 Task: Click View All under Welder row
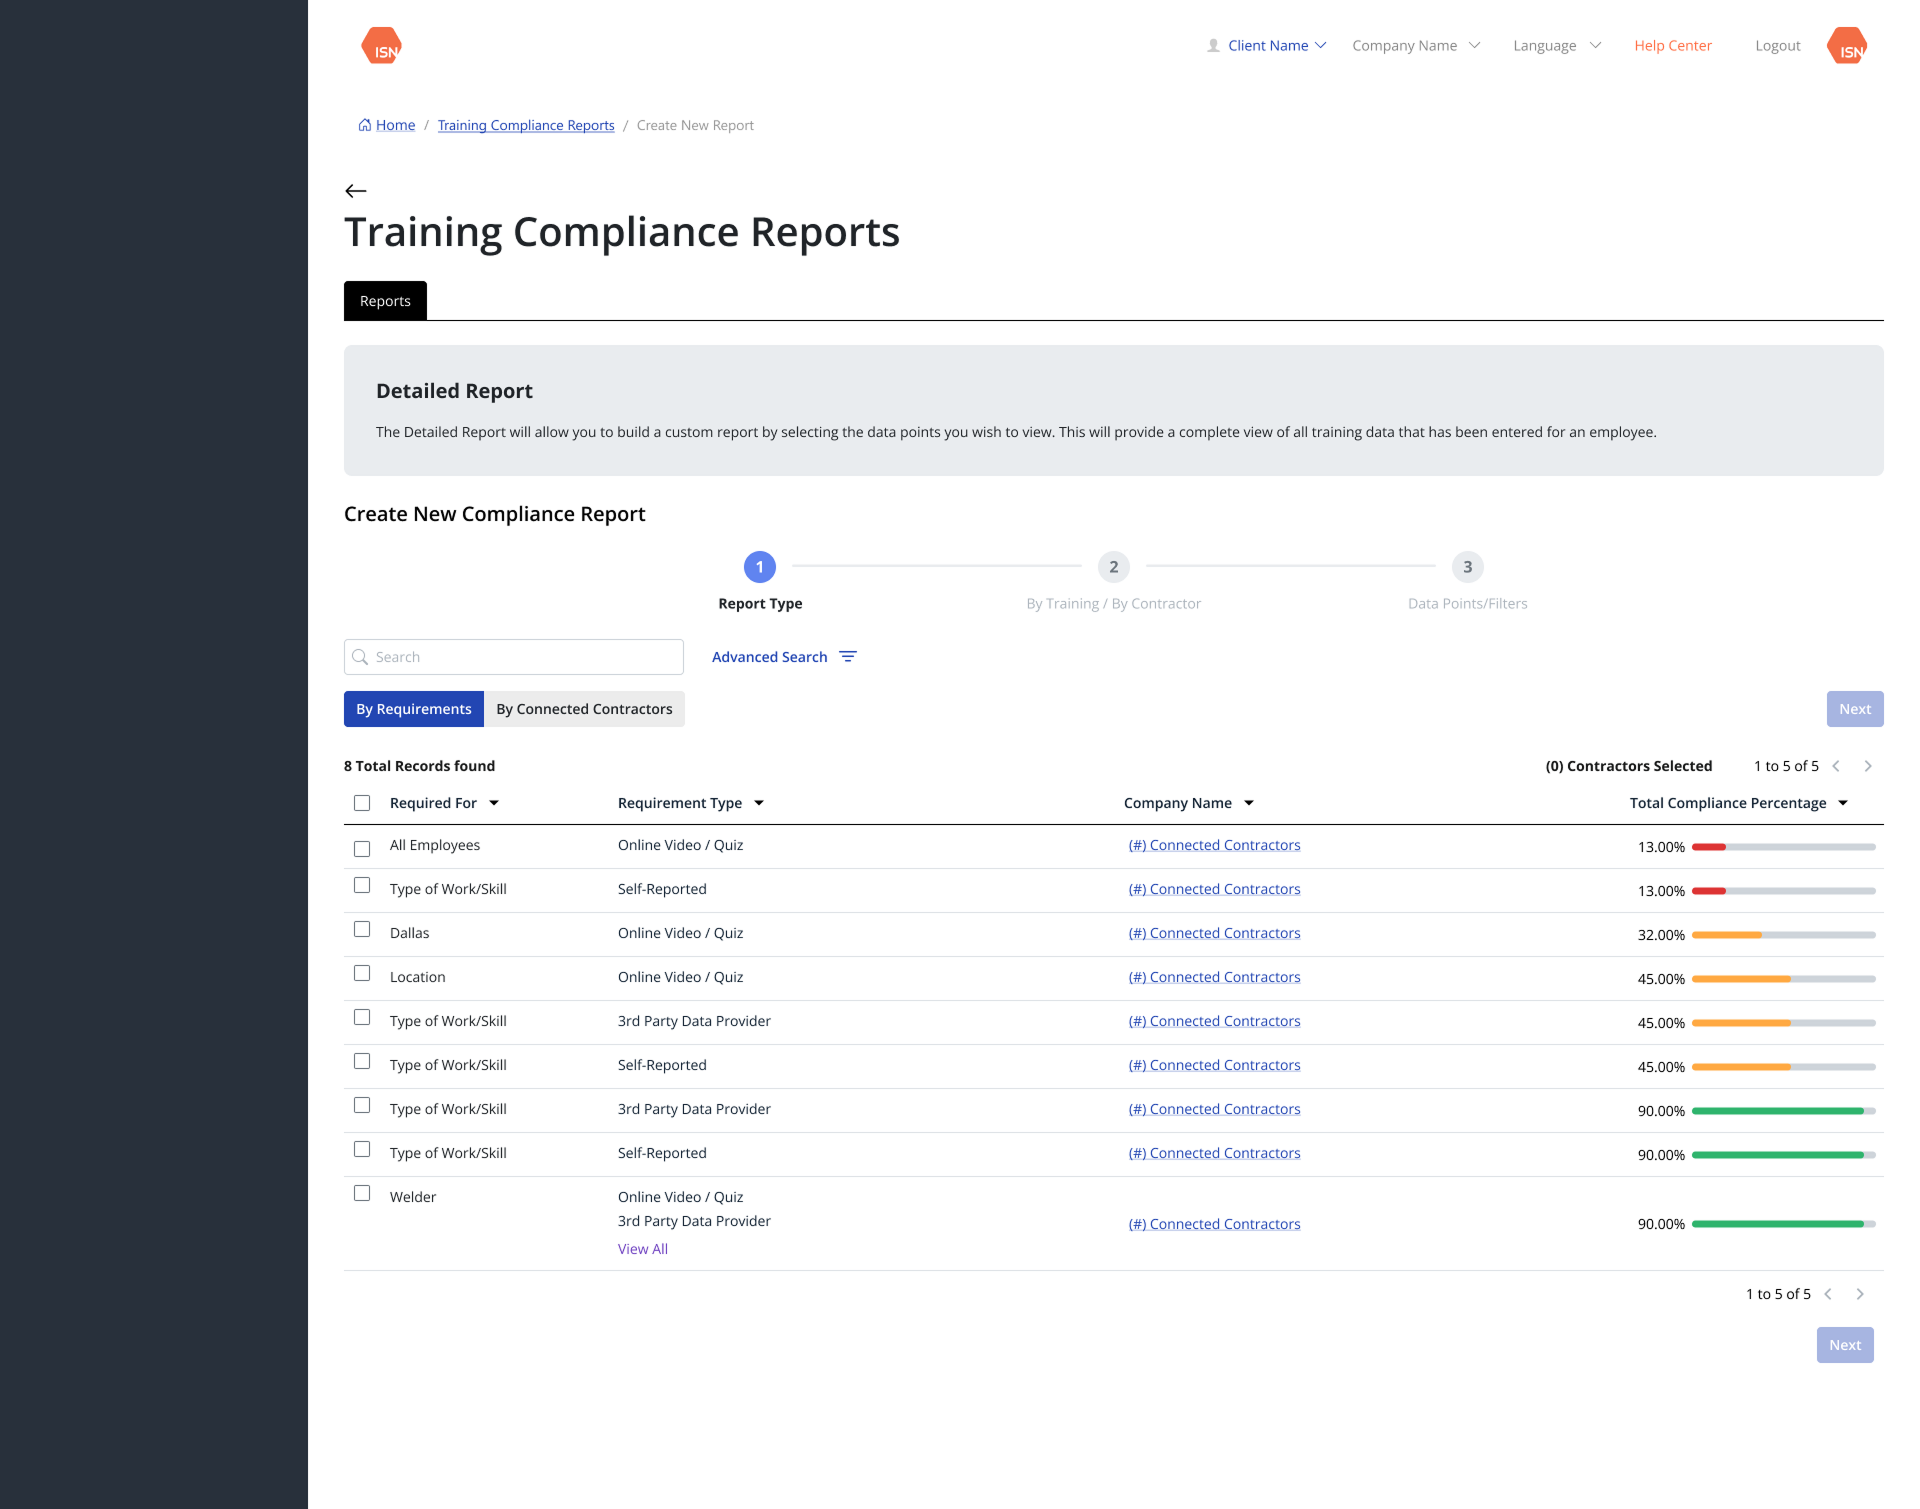point(643,1249)
